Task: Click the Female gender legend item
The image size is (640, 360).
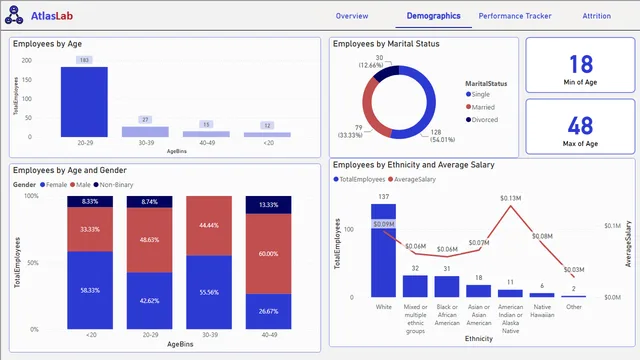Action: click(53, 184)
